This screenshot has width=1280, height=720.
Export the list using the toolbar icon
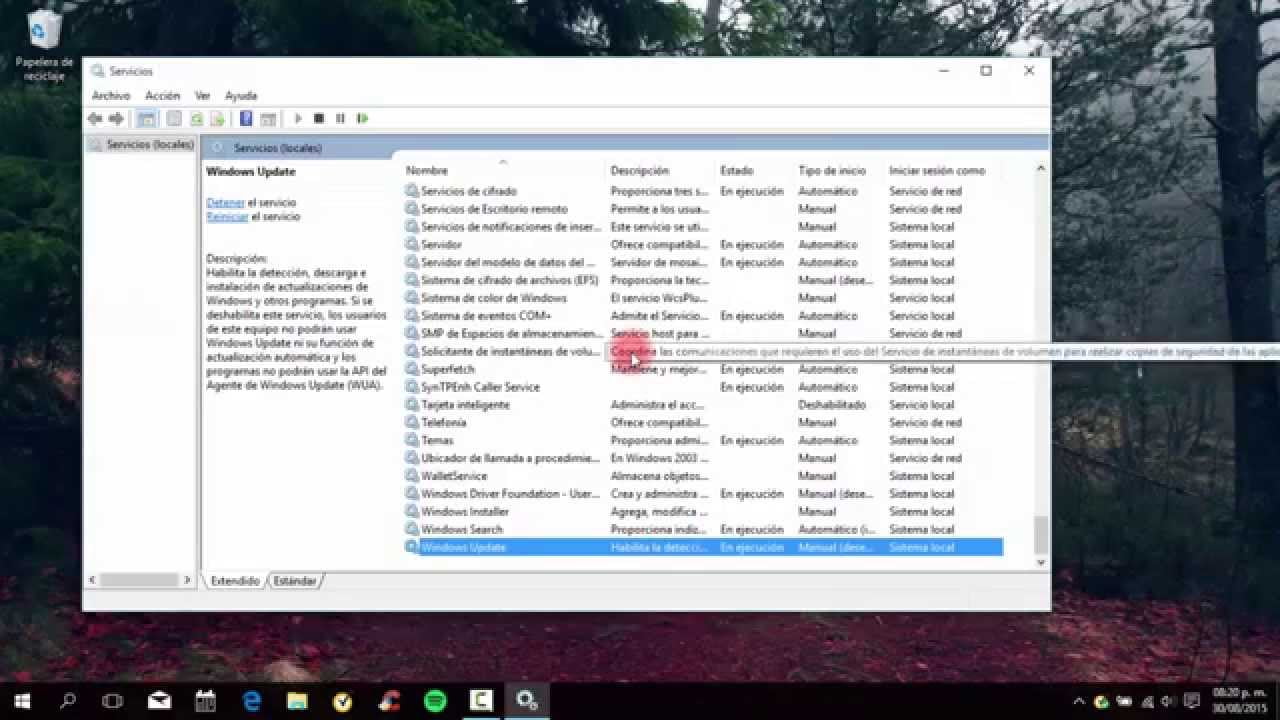click(217, 119)
